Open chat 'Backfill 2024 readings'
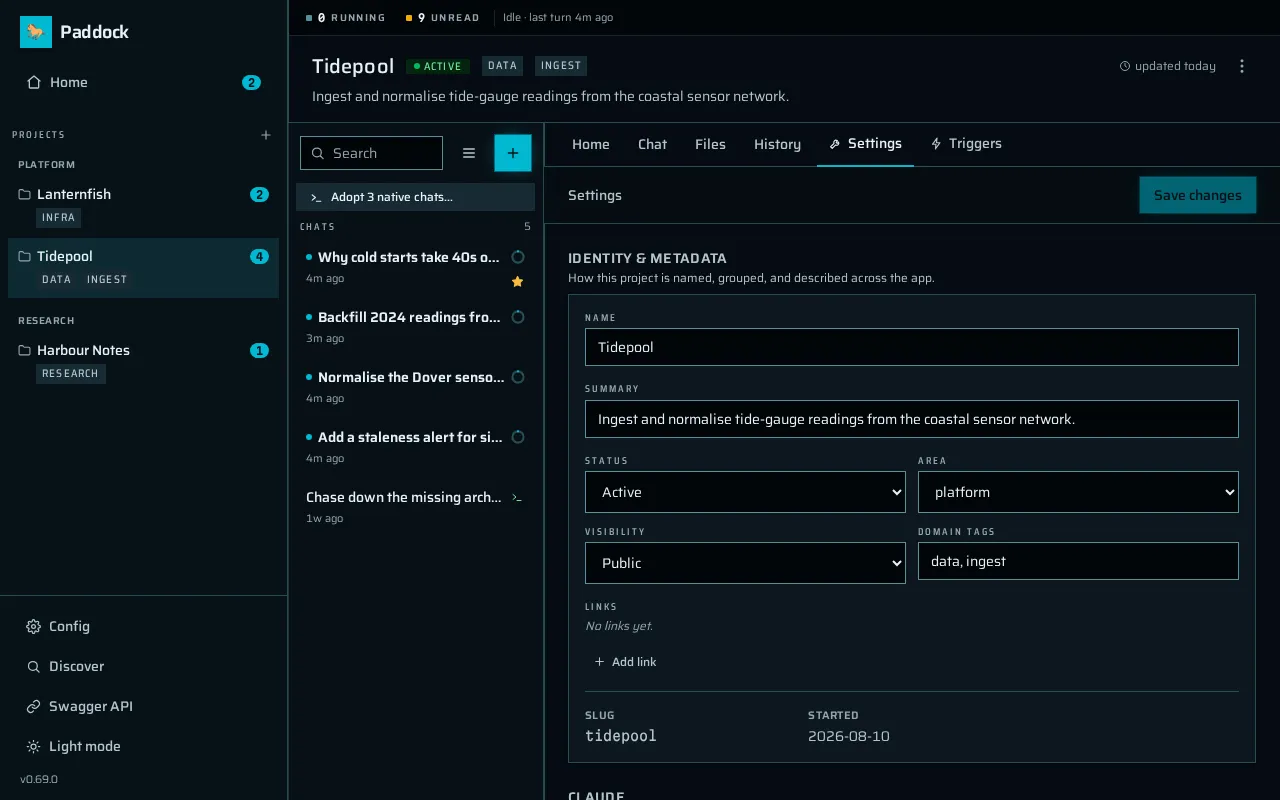Viewport: 1280px width, 800px height. click(x=415, y=327)
